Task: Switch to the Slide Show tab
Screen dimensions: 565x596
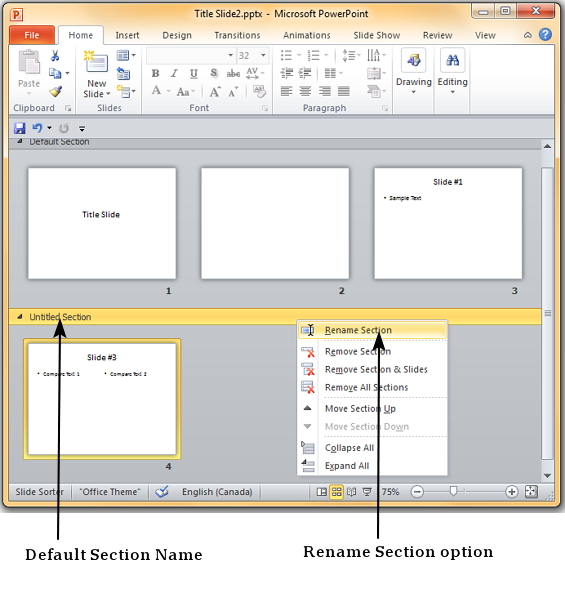Action: pos(376,35)
